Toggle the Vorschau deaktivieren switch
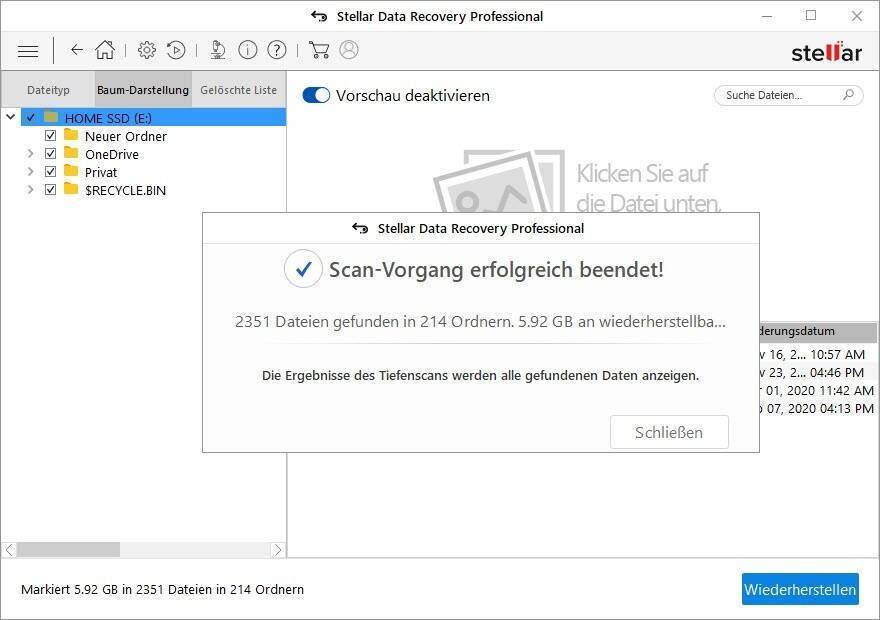 click(316, 96)
